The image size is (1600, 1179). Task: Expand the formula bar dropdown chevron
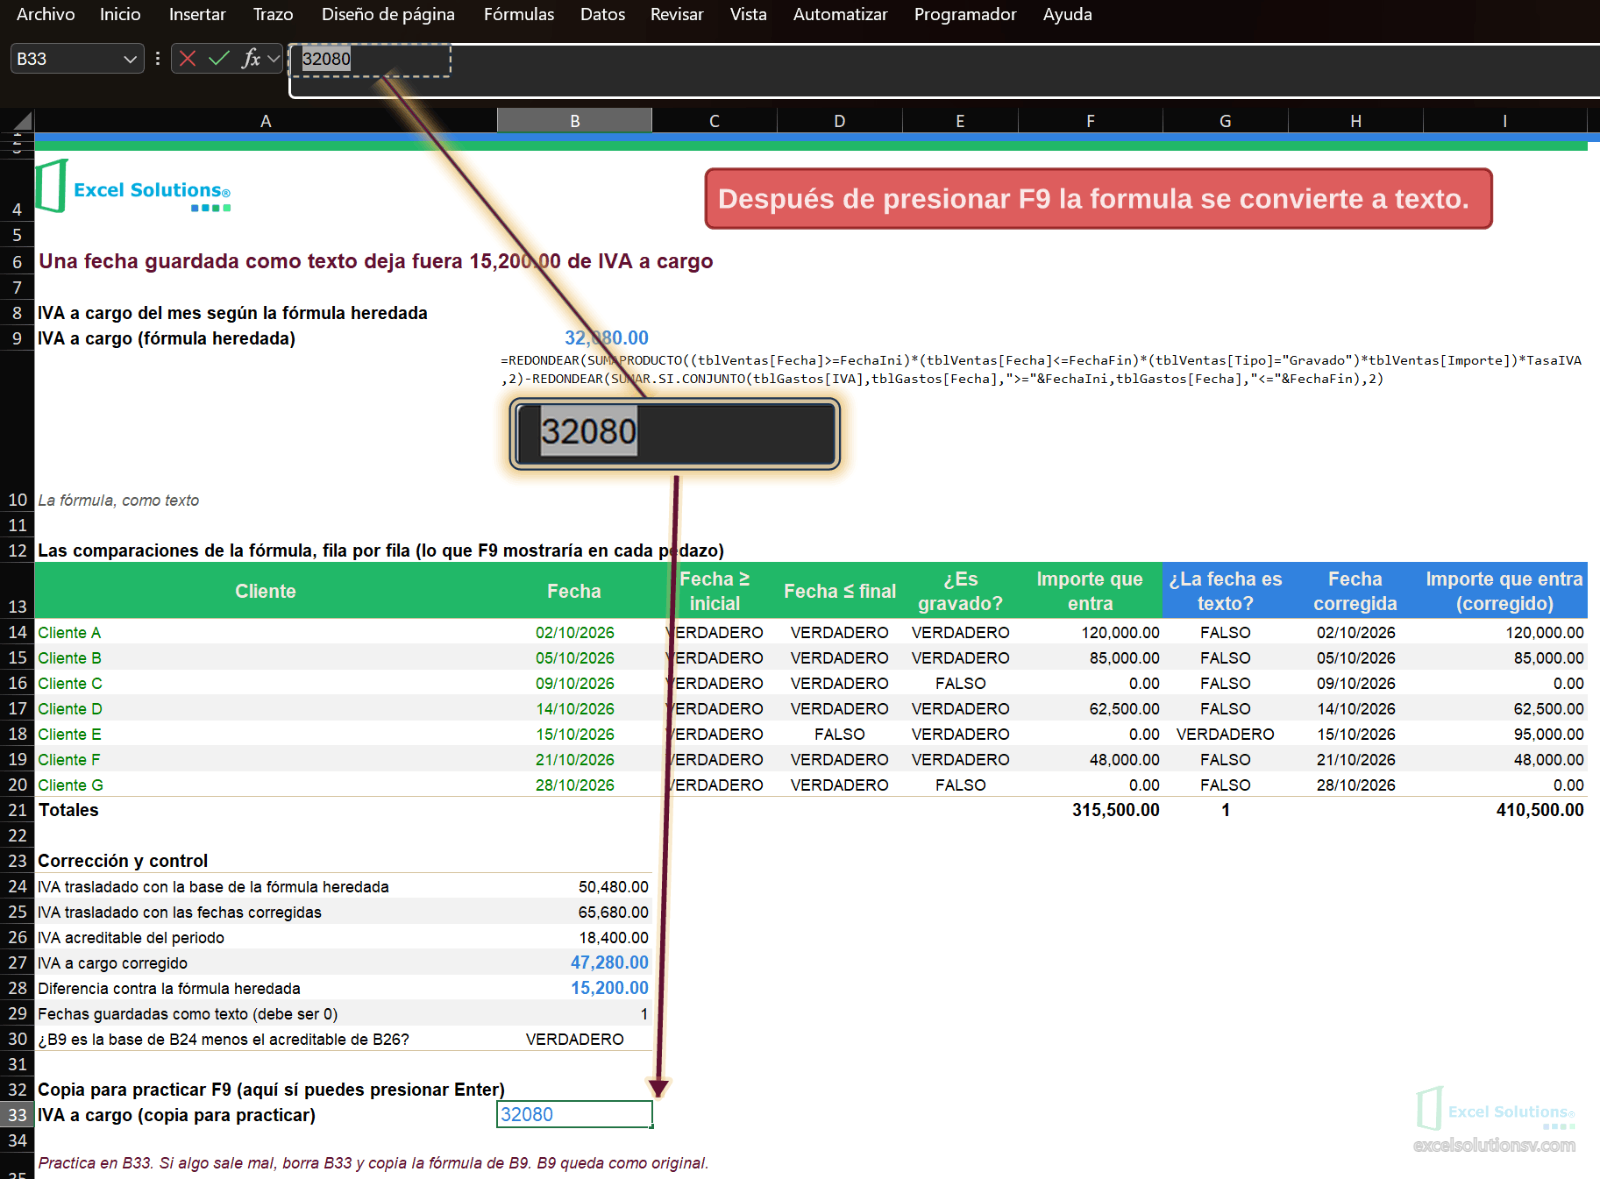click(273, 59)
